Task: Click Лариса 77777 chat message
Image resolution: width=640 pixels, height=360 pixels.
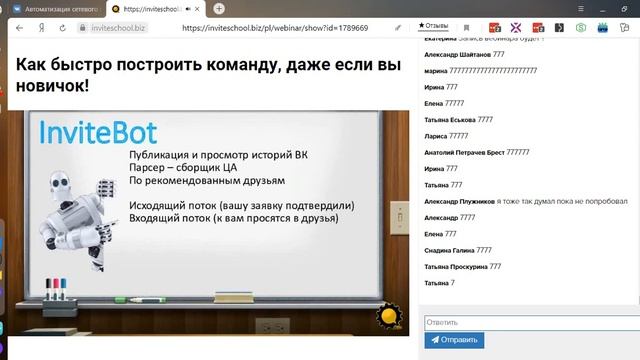Action: (446, 136)
